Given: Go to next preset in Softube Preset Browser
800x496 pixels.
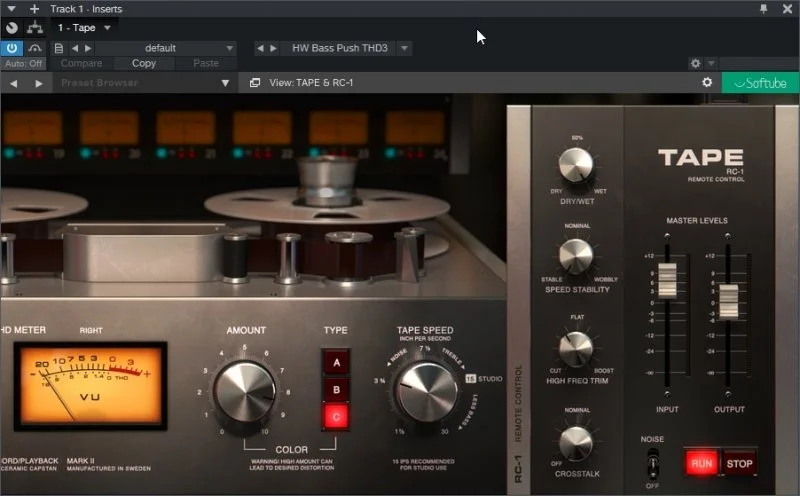Looking at the screenshot, I should tap(39, 83).
